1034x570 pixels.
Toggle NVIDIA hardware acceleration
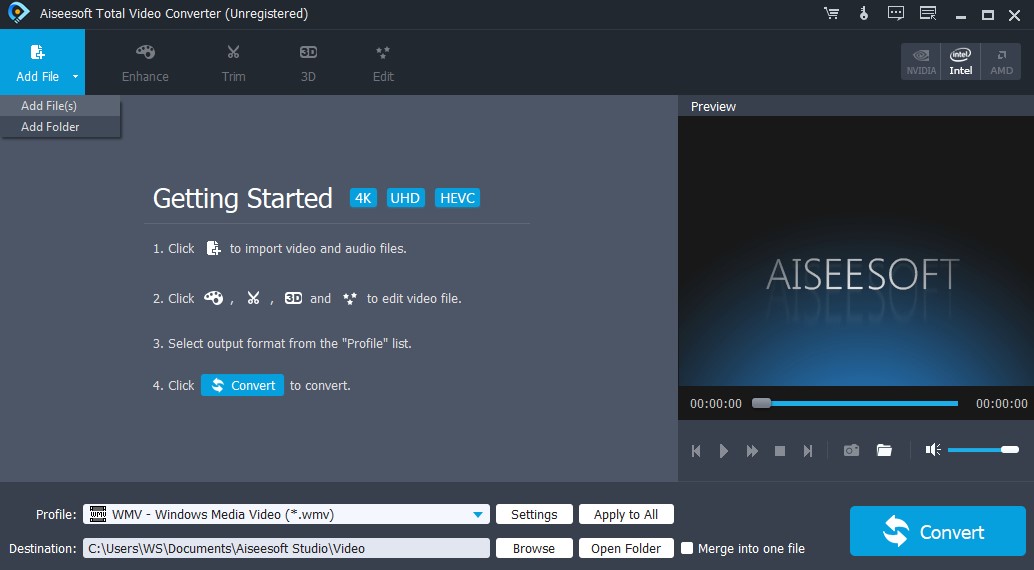(921, 61)
